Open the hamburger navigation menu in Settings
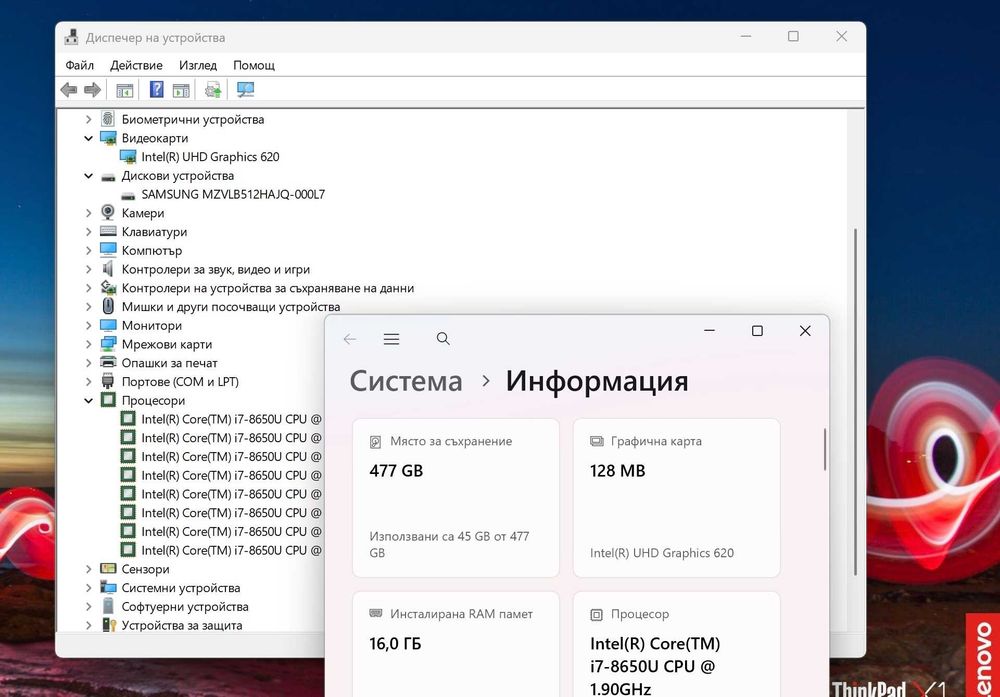This screenshot has width=1000, height=697. coord(392,339)
